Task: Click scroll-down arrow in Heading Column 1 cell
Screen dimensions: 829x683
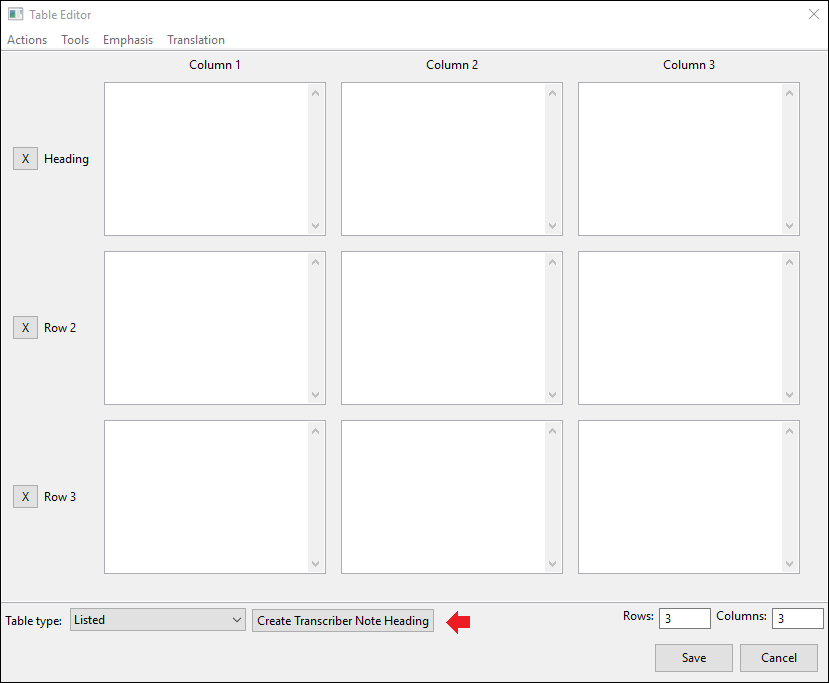Action: tap(316, 226)
